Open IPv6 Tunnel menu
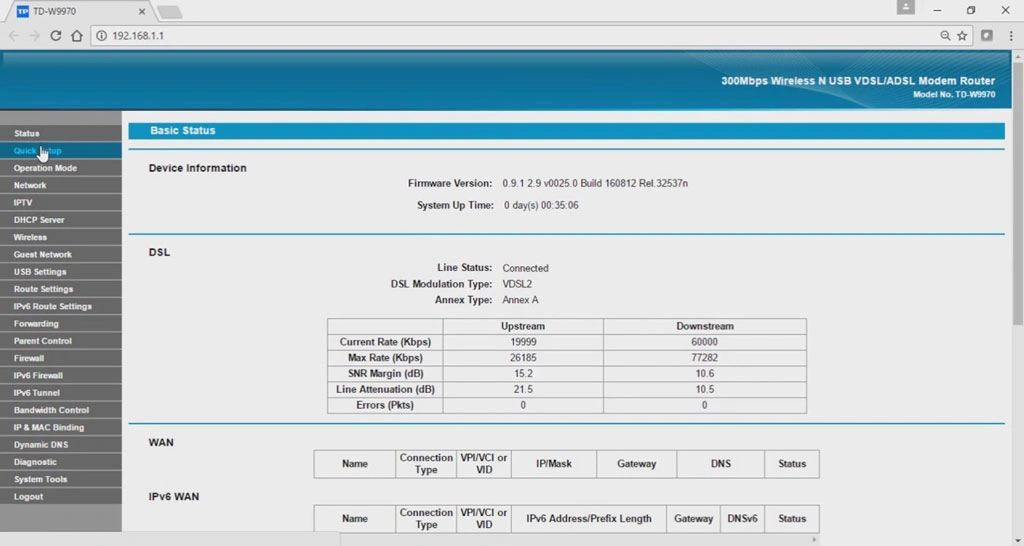This screenshot has width=1024, height=546. (x=61, y=393)
